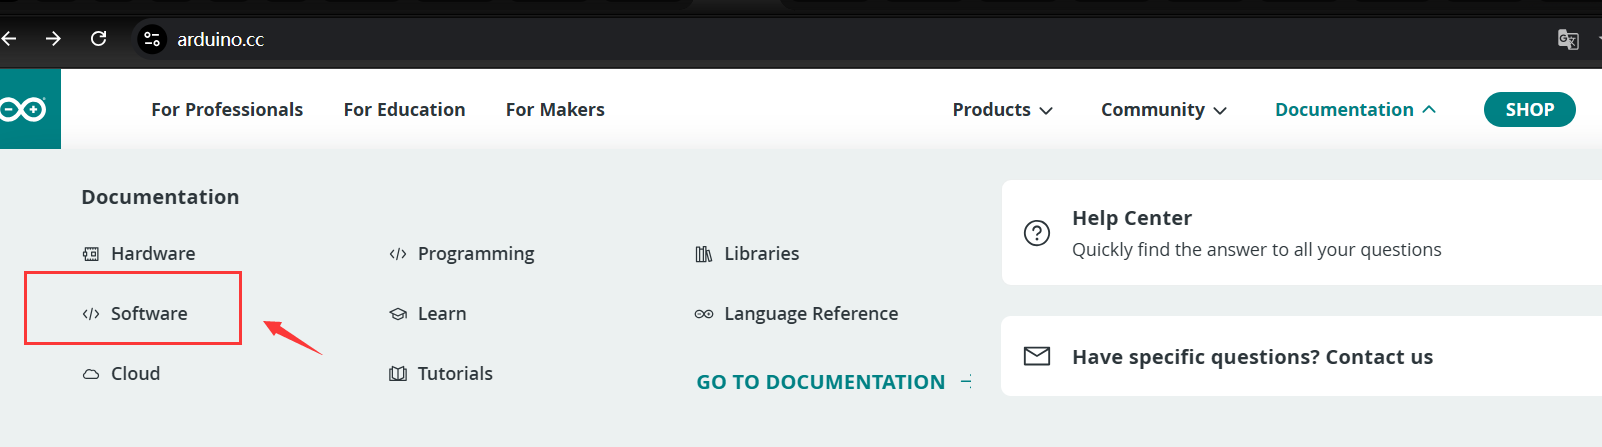
Task: Open the translate page icon
Action: [x=1568, y=39]
